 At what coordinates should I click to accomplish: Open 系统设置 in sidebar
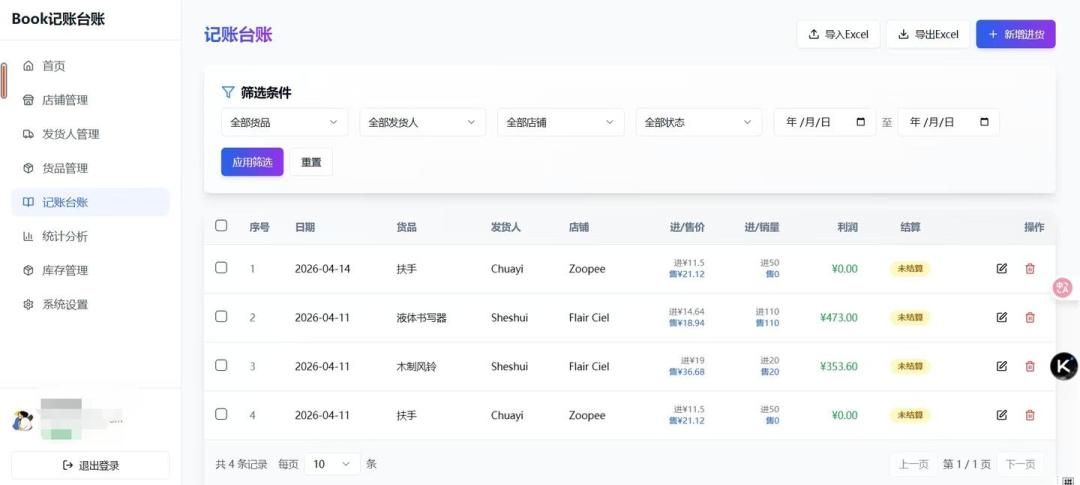tap(90, 305)
